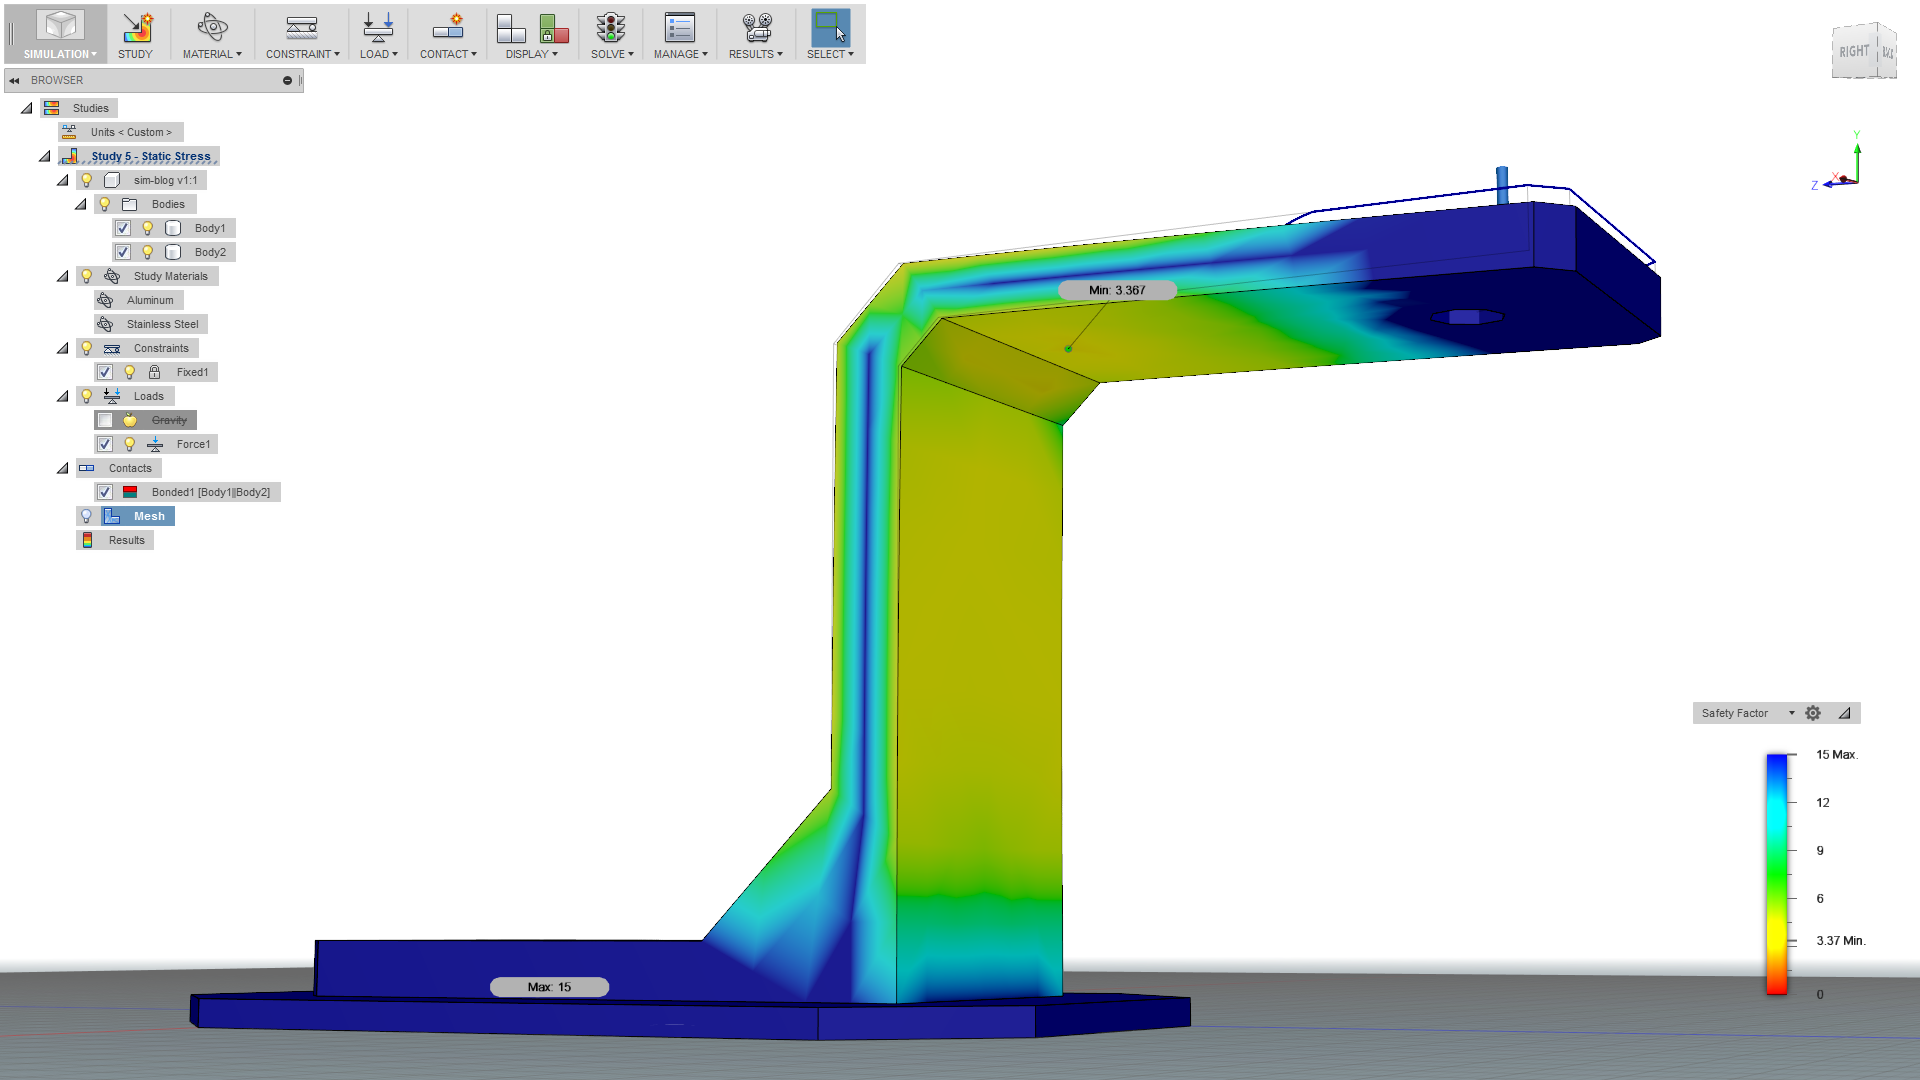1920x1080 pixels.
Task: Toggle Force1 load checkbox
Action: point(105,443)
